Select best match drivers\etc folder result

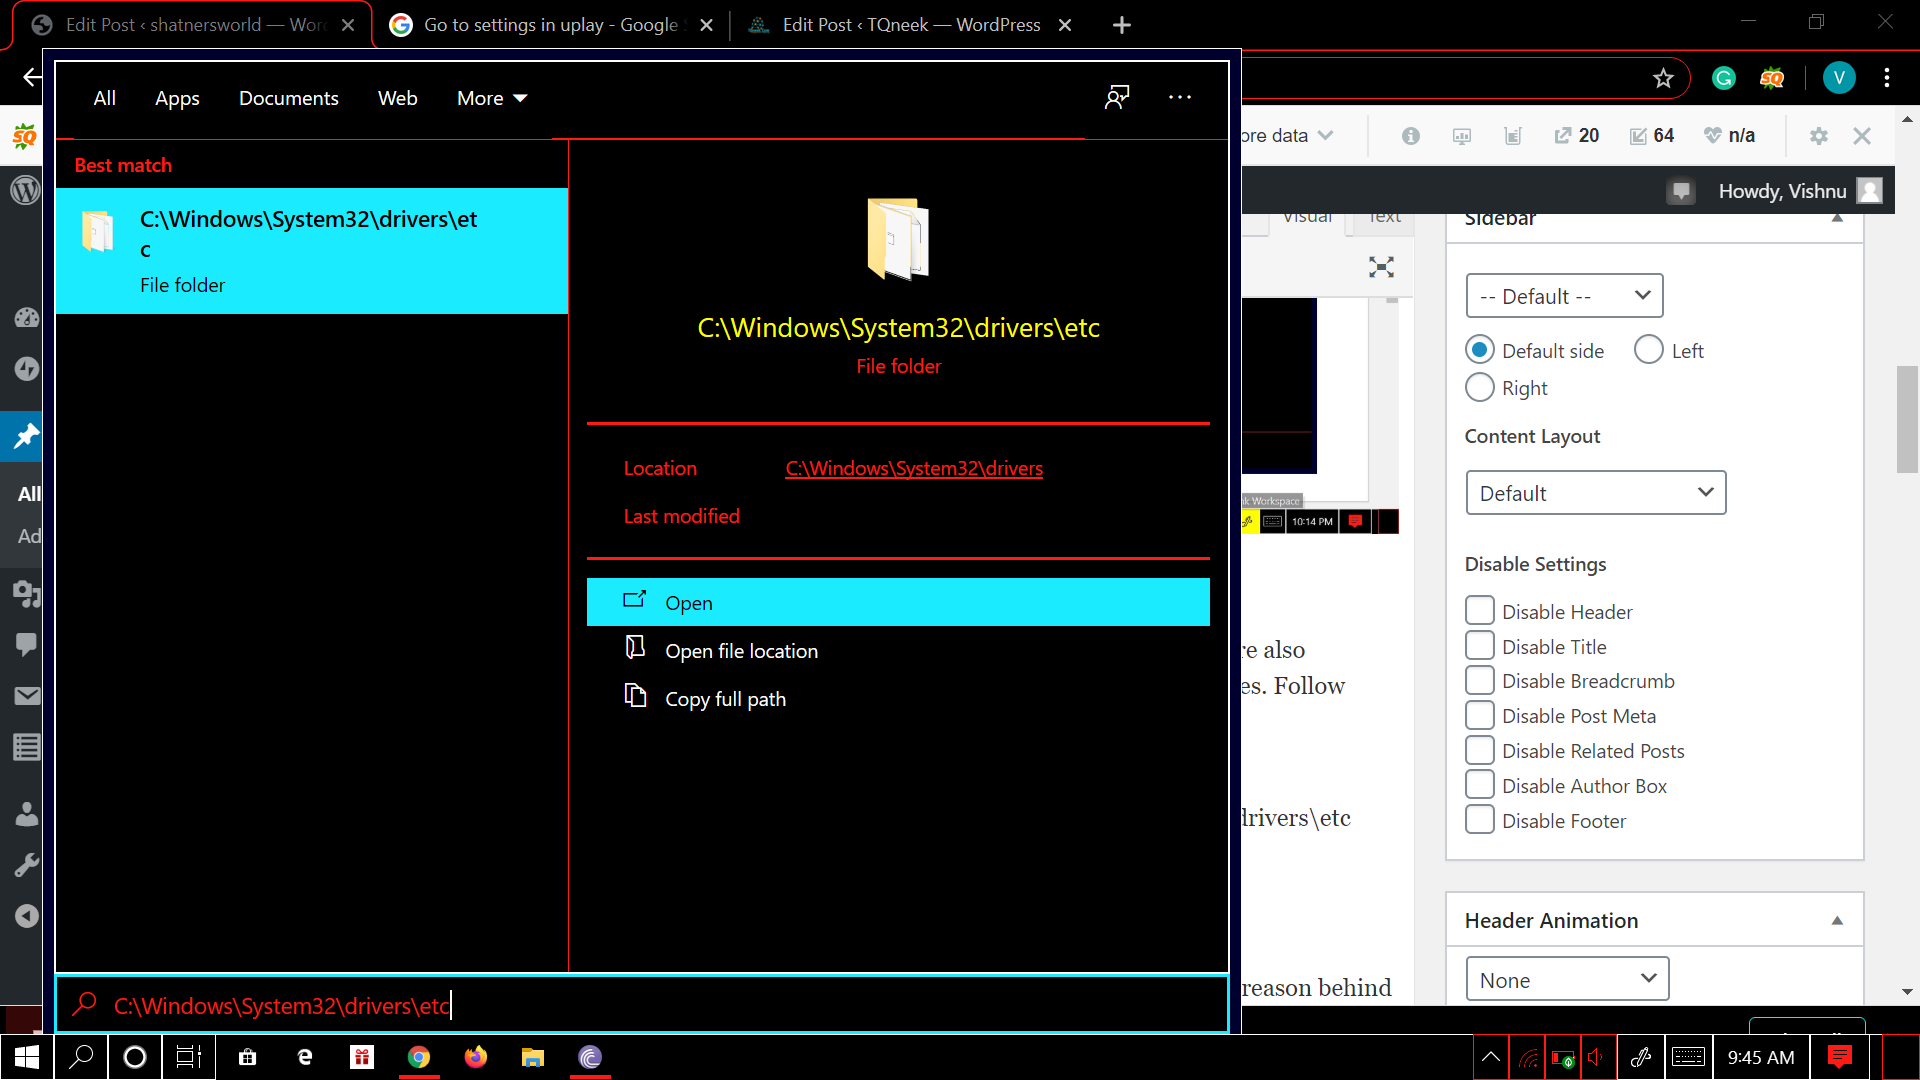pyautogui.click(x=312, y=251)
